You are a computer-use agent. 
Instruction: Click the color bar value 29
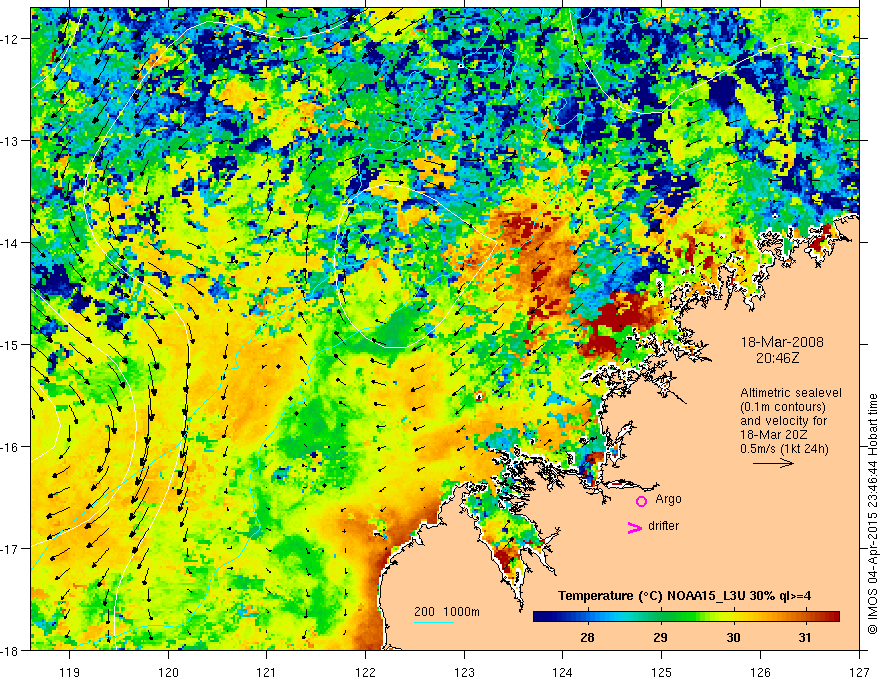[x=661, y=638]
